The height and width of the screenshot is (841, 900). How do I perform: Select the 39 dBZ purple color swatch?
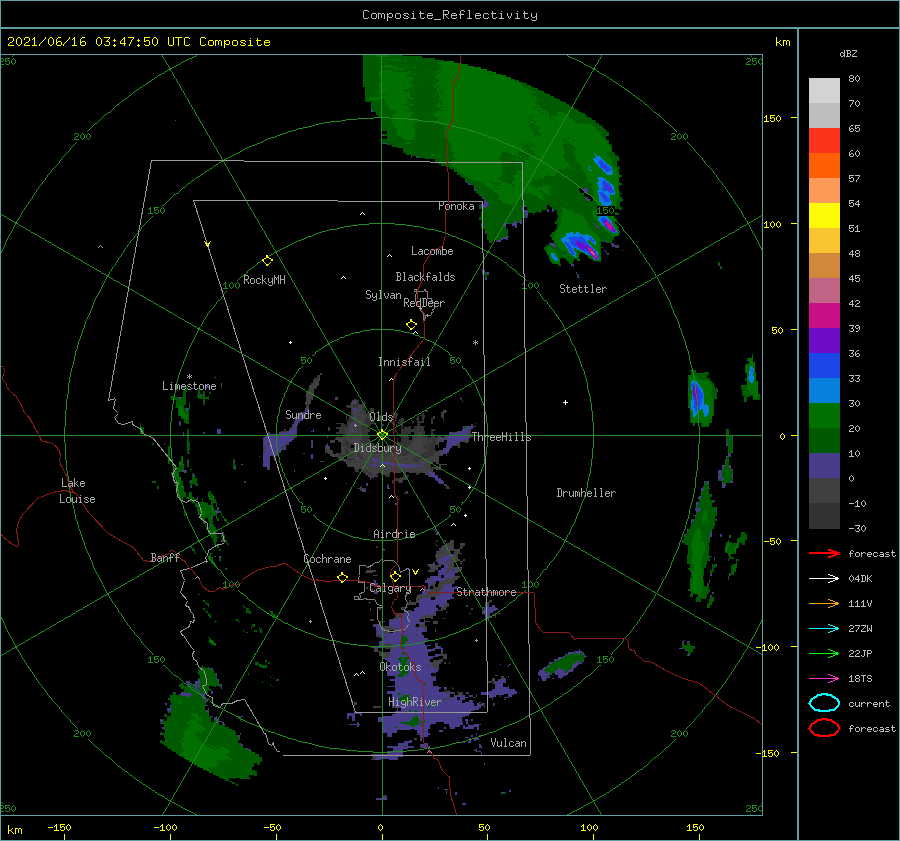[x=824, y=340]
